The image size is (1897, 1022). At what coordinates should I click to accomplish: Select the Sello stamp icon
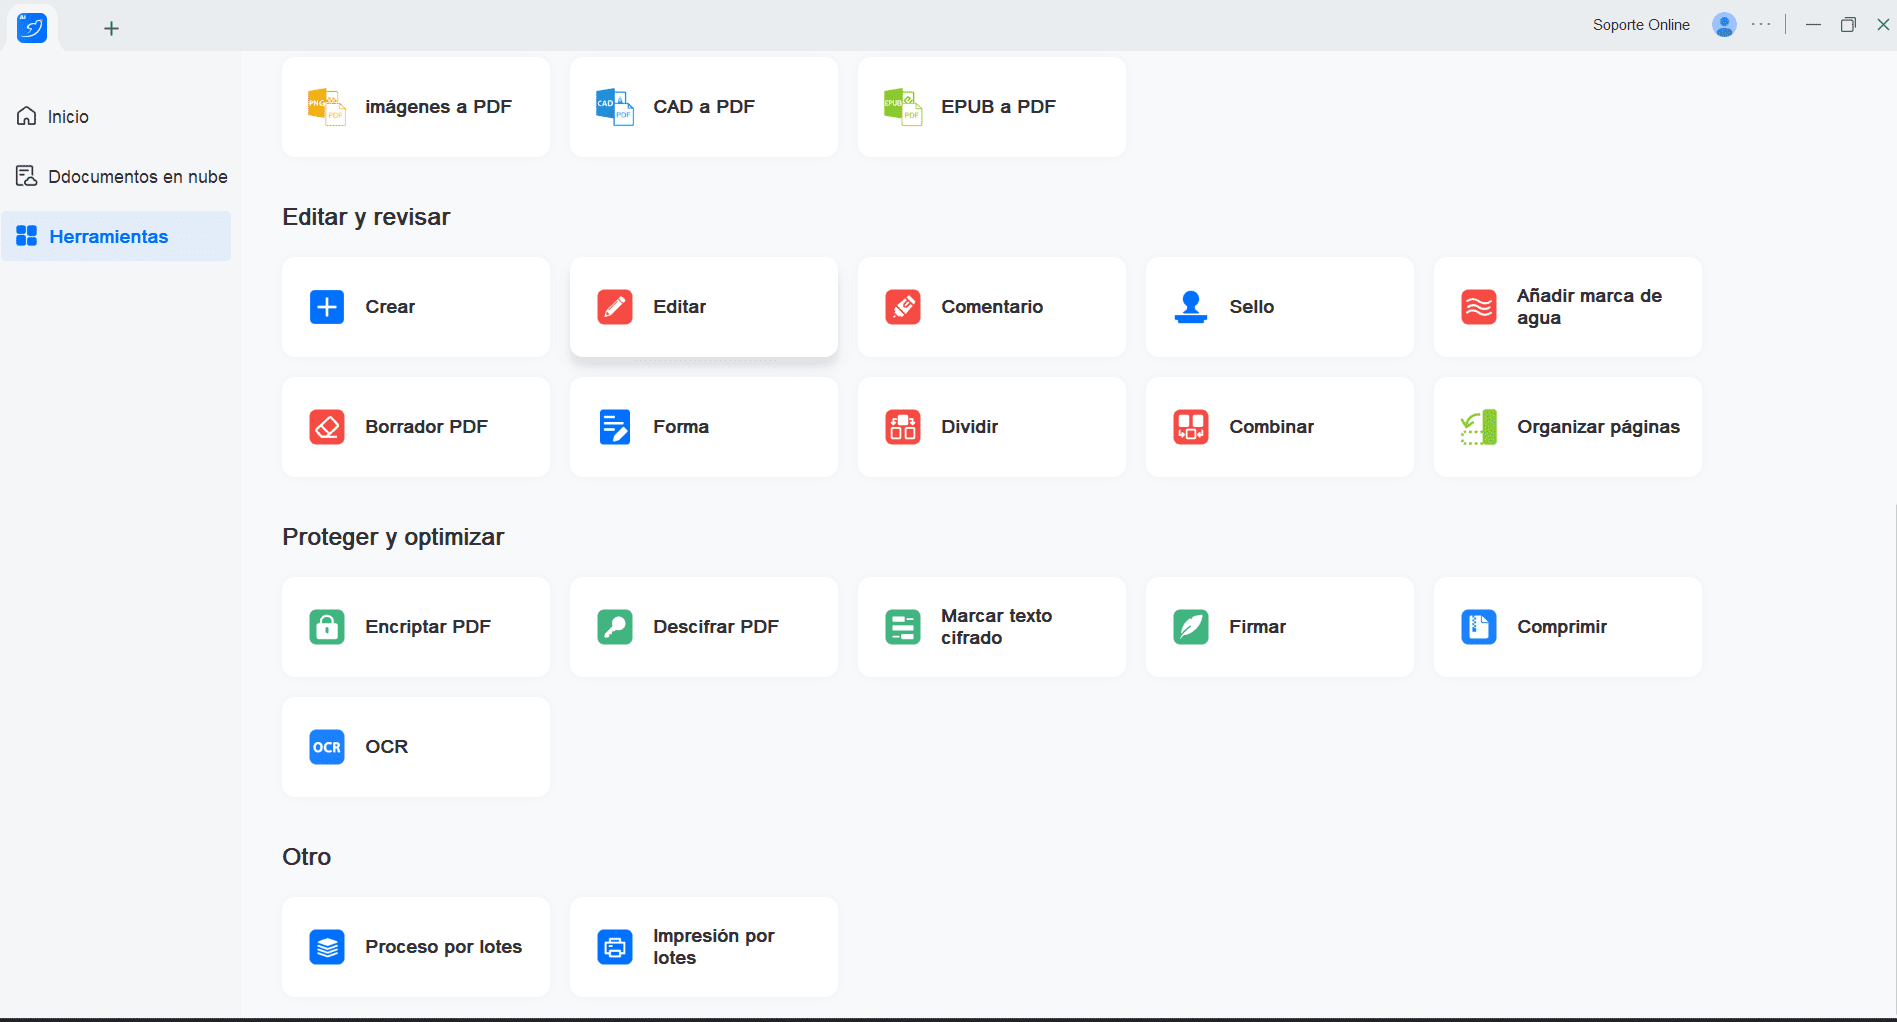click(x=1190, y=307)
